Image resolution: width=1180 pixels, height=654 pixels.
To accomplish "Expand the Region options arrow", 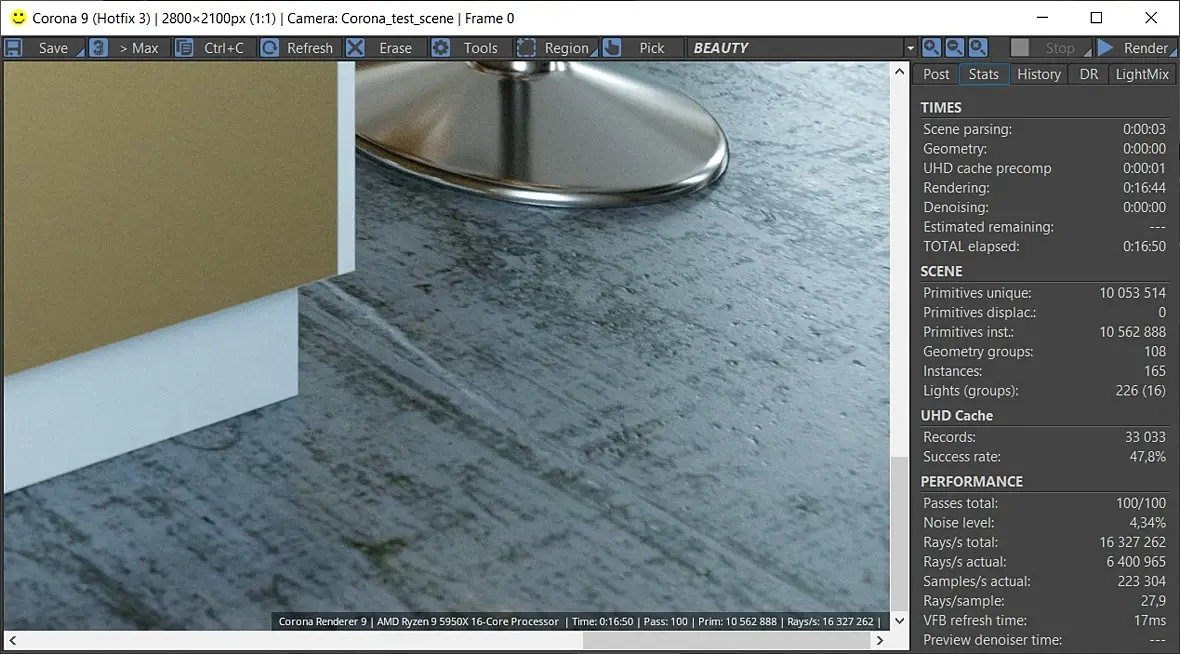I will pos(594,53).
